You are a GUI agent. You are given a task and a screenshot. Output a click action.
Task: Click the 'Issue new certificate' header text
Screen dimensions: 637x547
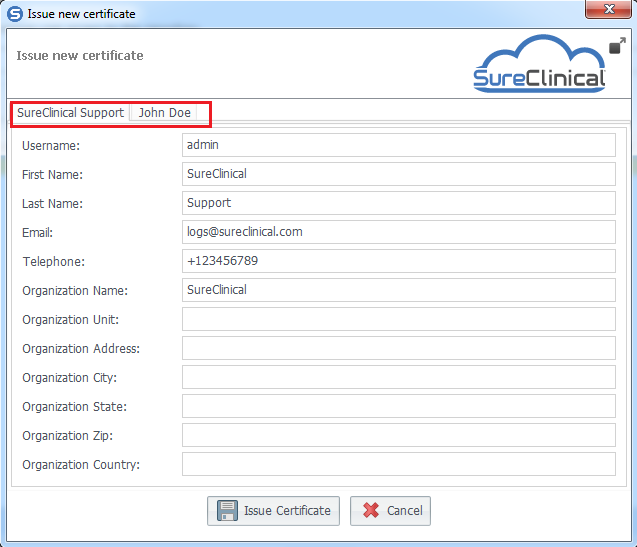(x=80, y=56)
